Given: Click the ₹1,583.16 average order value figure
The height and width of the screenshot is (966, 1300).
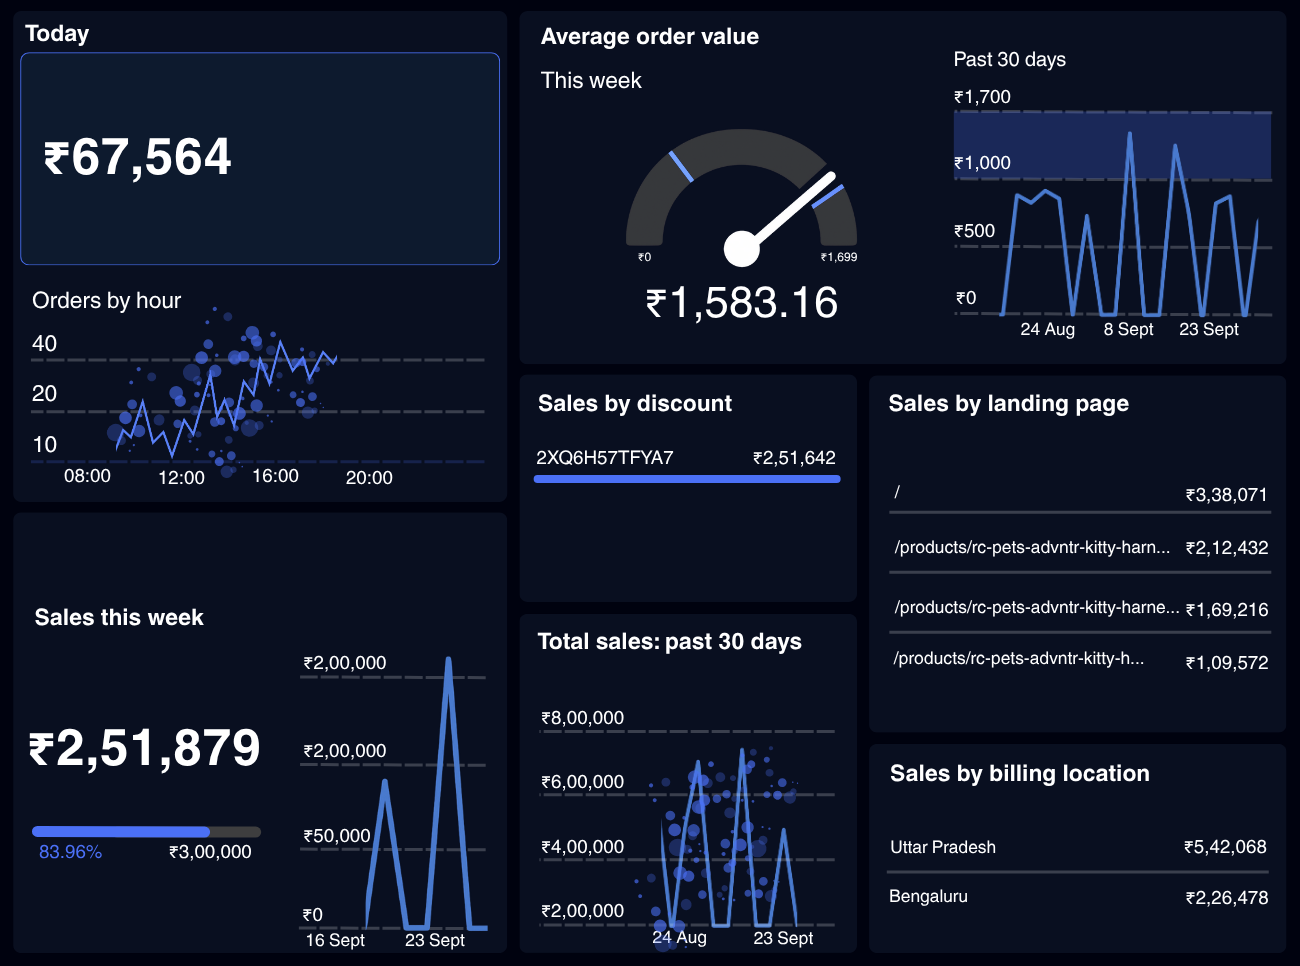Looking at the screenshot, I should click(x=741, y=303).
